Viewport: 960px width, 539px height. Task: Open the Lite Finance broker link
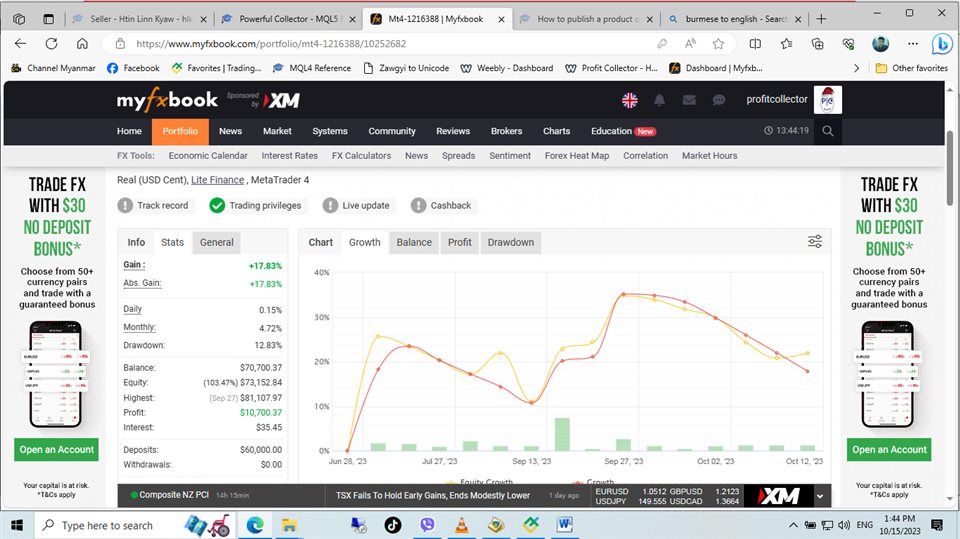click(x=217, y=179)
